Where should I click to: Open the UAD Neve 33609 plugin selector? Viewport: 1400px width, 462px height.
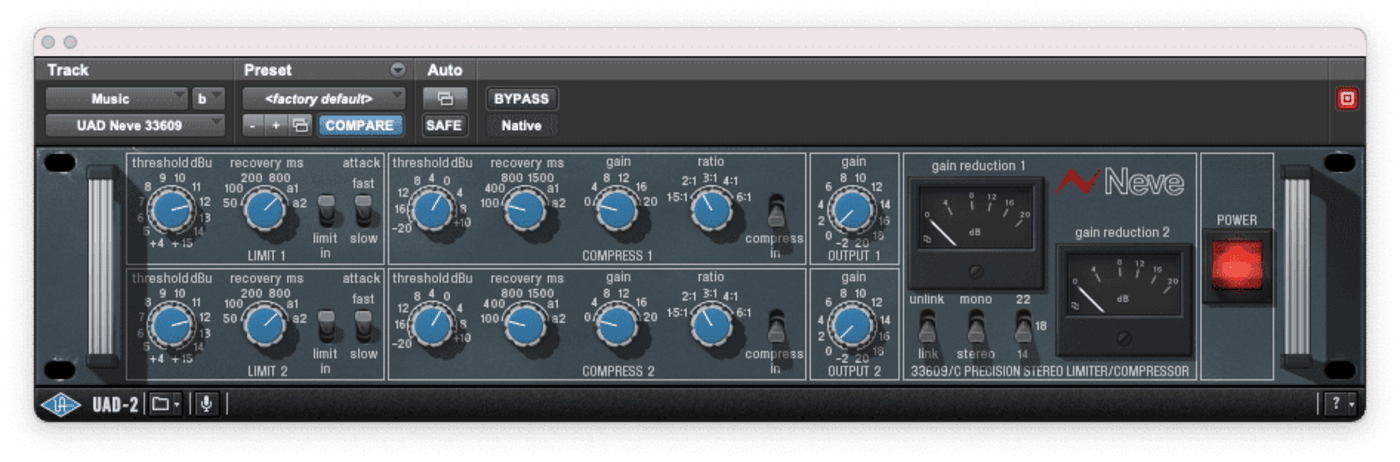tap(136, 126)
